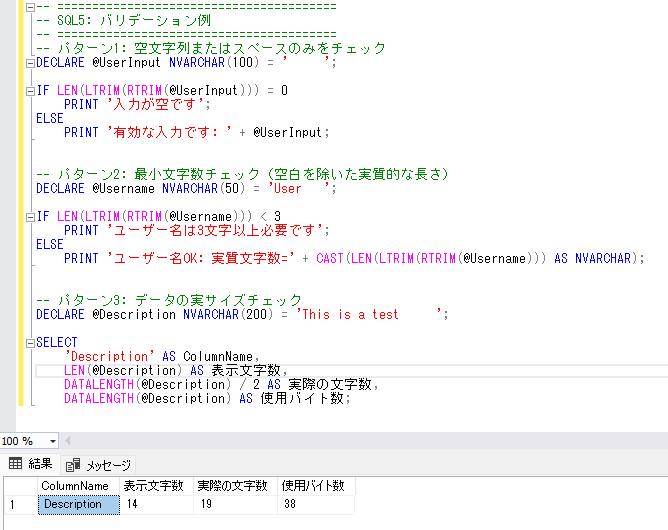Viewport: 668px width, 530px height.
Task: Select the cell with value 14
Action: coord(153,505)
